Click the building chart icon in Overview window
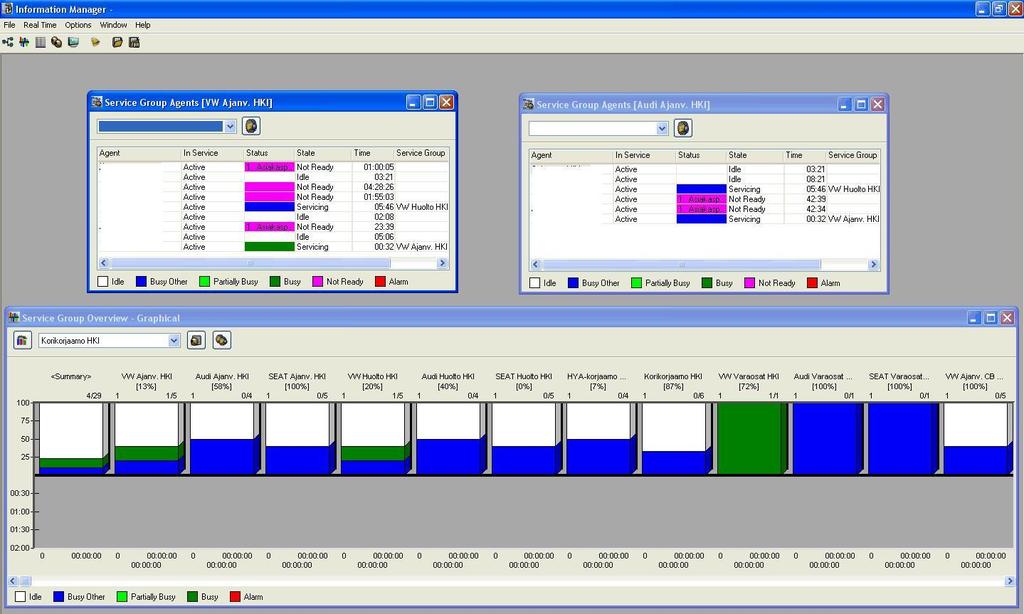This screenshot has height=614, width=1024. (23, 340)
